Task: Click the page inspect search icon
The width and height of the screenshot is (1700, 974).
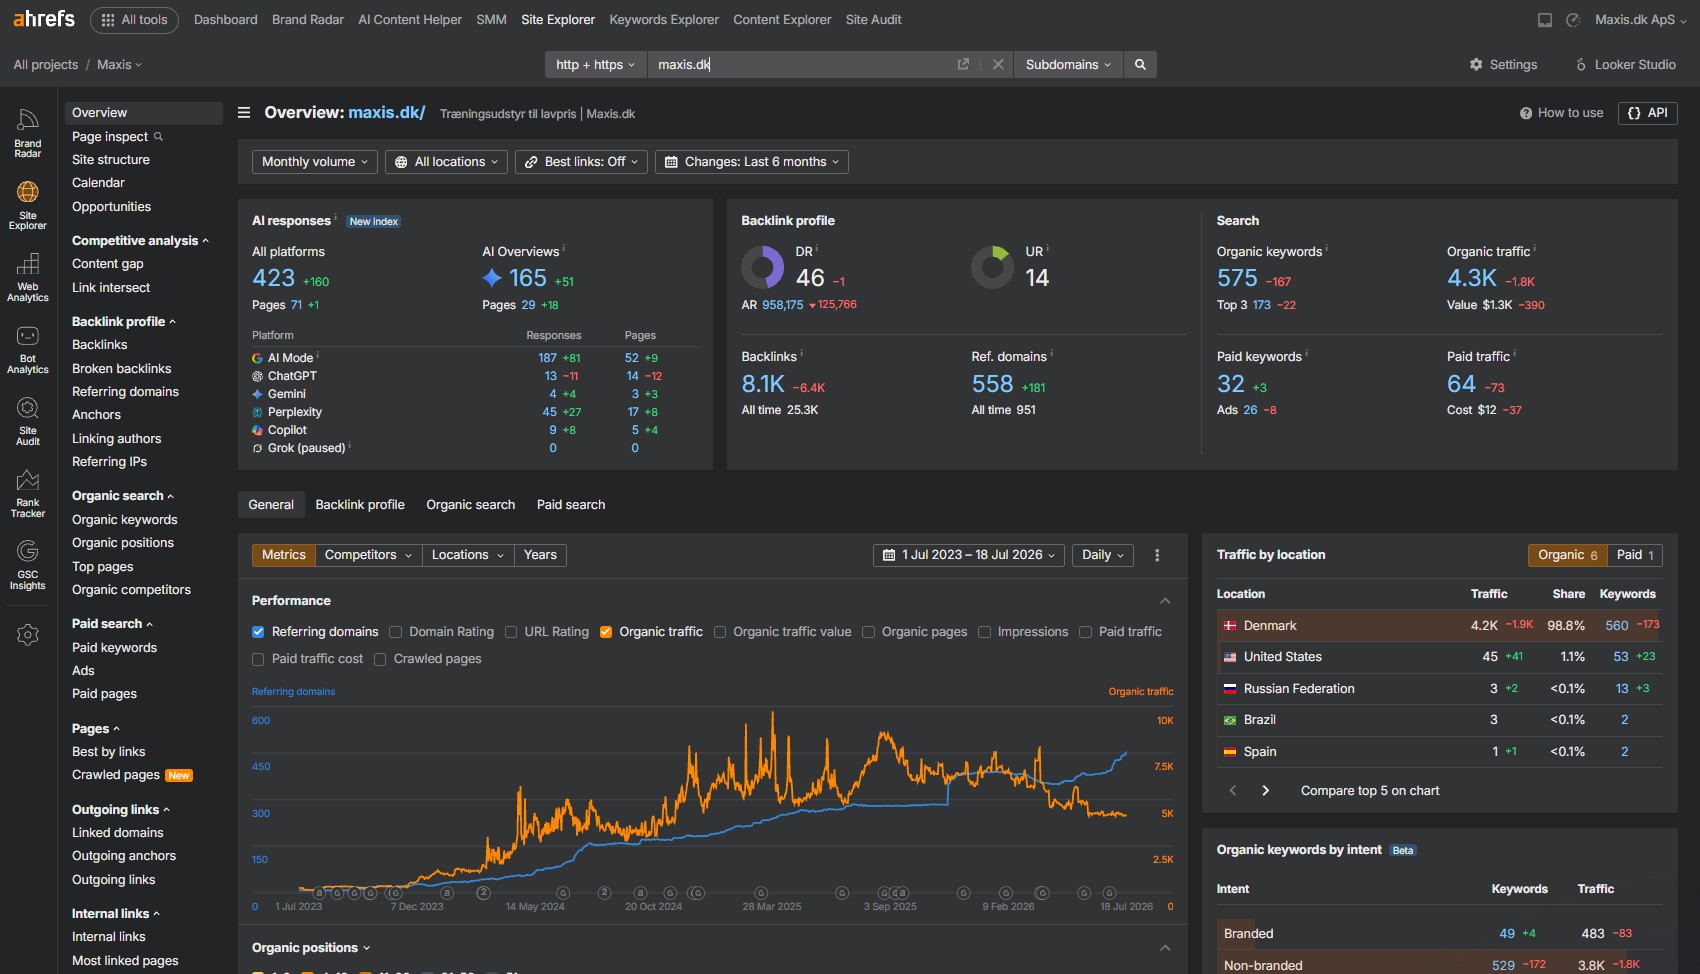Action: [x=158, y=137]
